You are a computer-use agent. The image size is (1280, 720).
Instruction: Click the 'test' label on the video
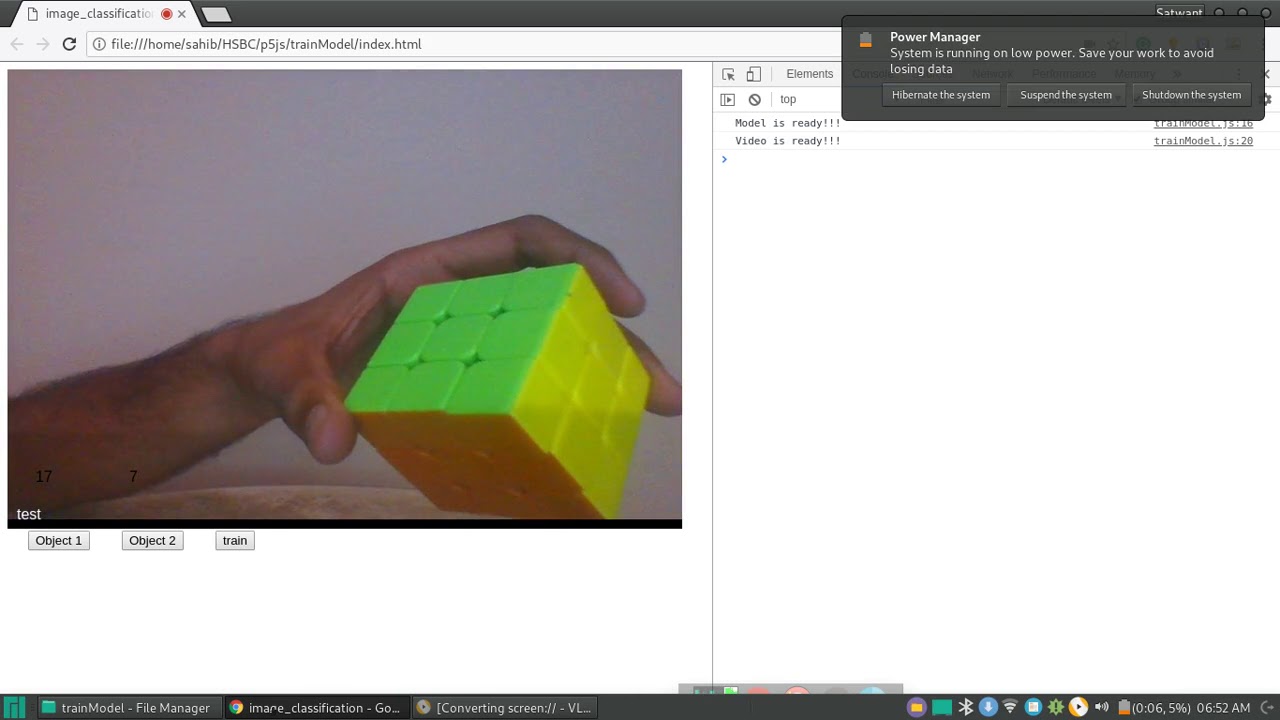(x=29, y=514)
